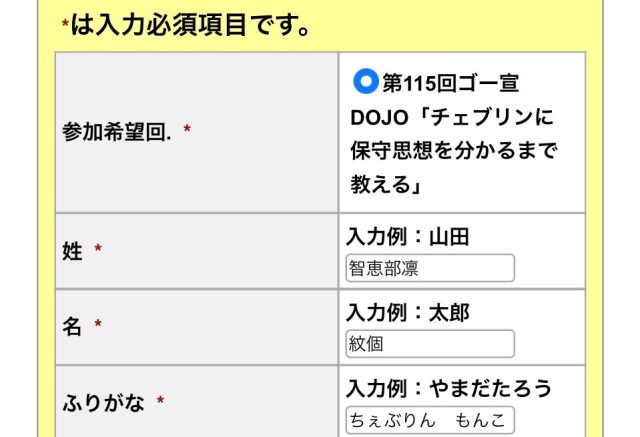Click the 入力例：太郎 example text
The height and width of the screenshot is (437, 640).
(408, 313)
